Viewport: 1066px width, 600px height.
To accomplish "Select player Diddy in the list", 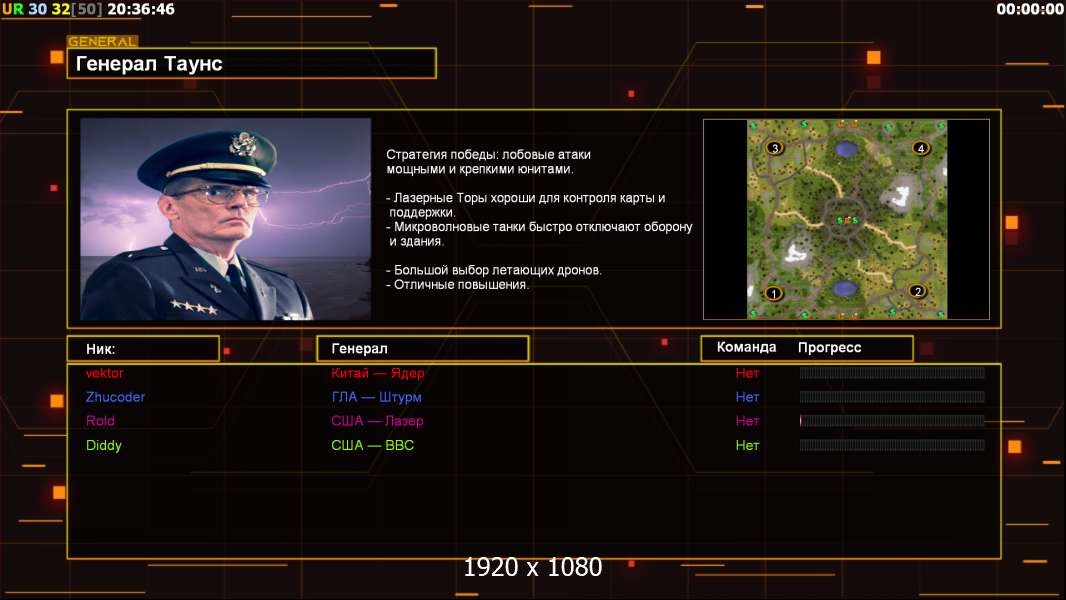I will click(103, 445).
